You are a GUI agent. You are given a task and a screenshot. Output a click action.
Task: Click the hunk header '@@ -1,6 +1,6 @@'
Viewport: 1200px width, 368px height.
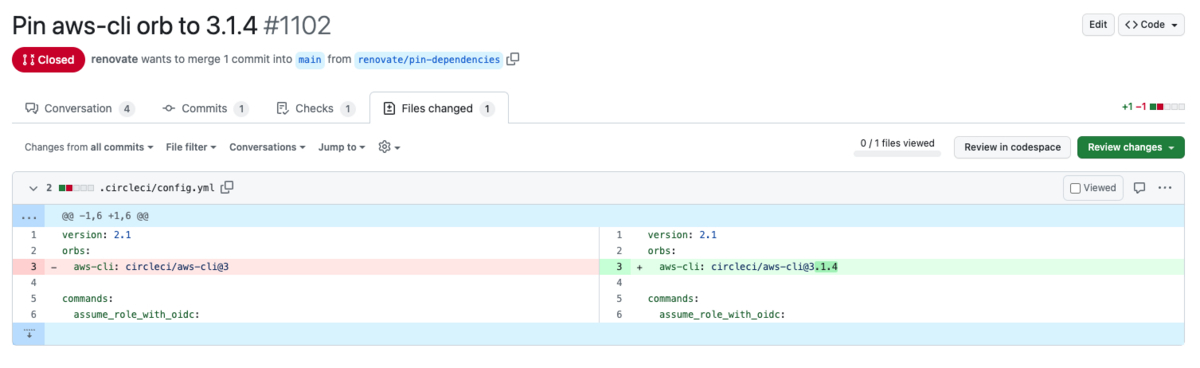[106, 215]
